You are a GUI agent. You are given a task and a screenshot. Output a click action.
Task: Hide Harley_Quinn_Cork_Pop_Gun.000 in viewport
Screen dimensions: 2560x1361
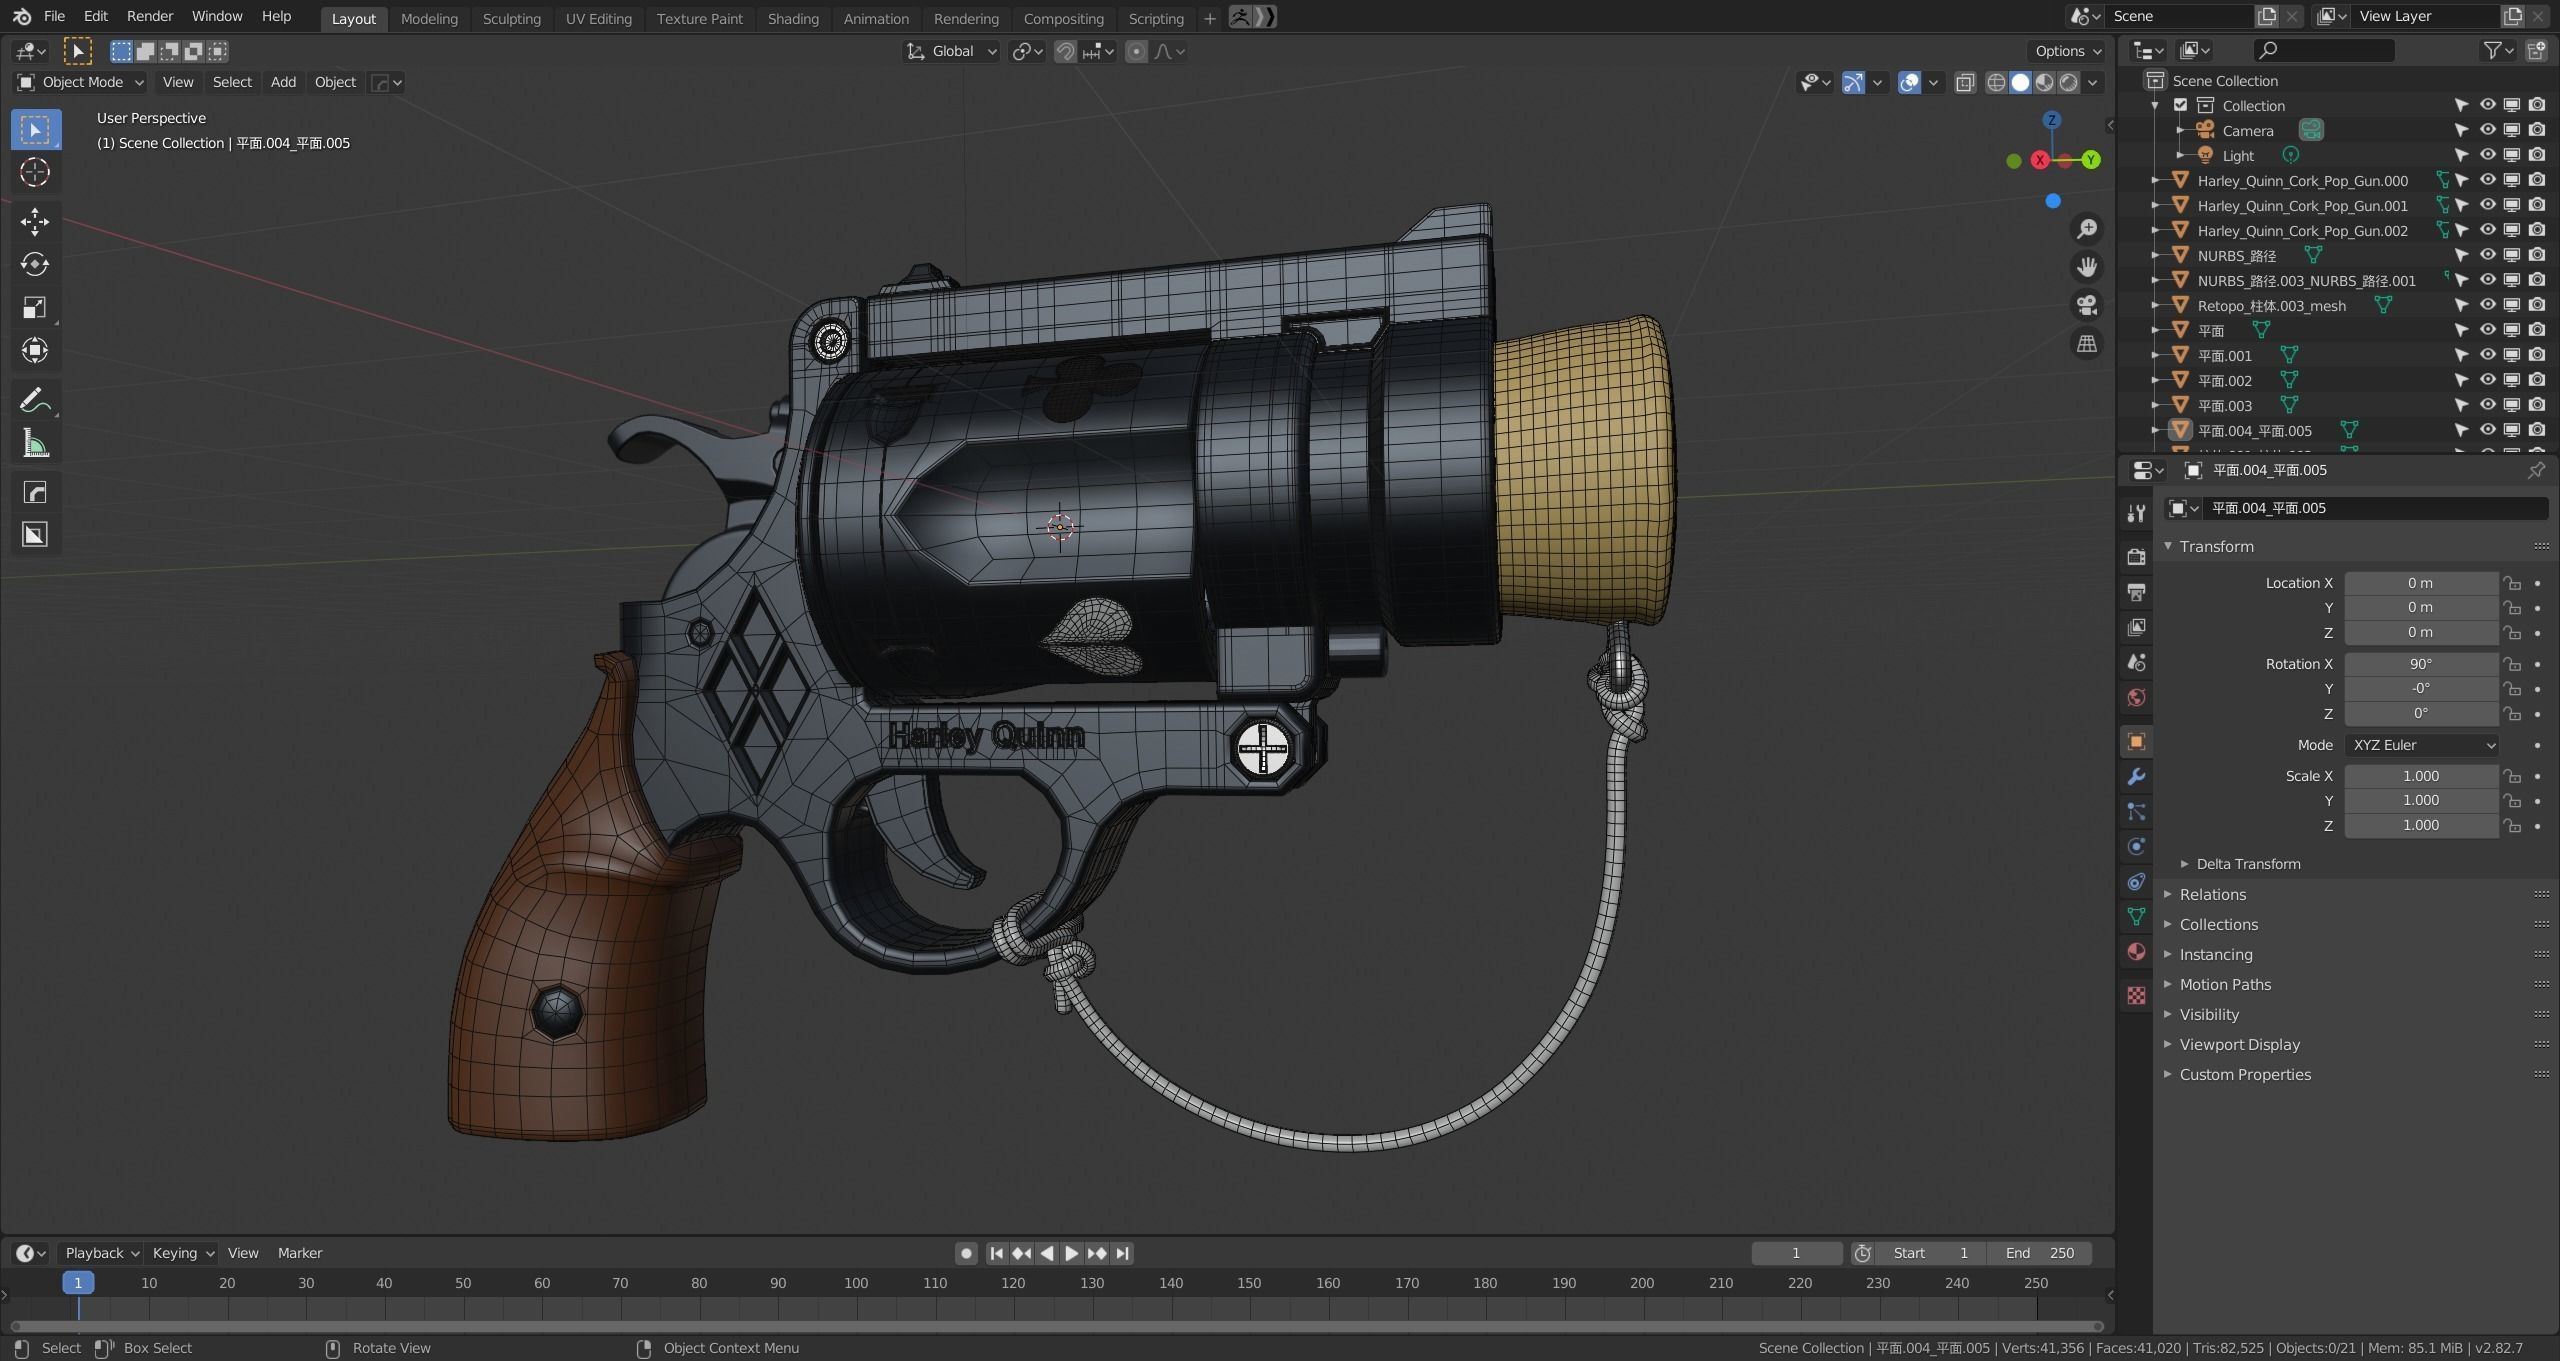[2487, 180]
